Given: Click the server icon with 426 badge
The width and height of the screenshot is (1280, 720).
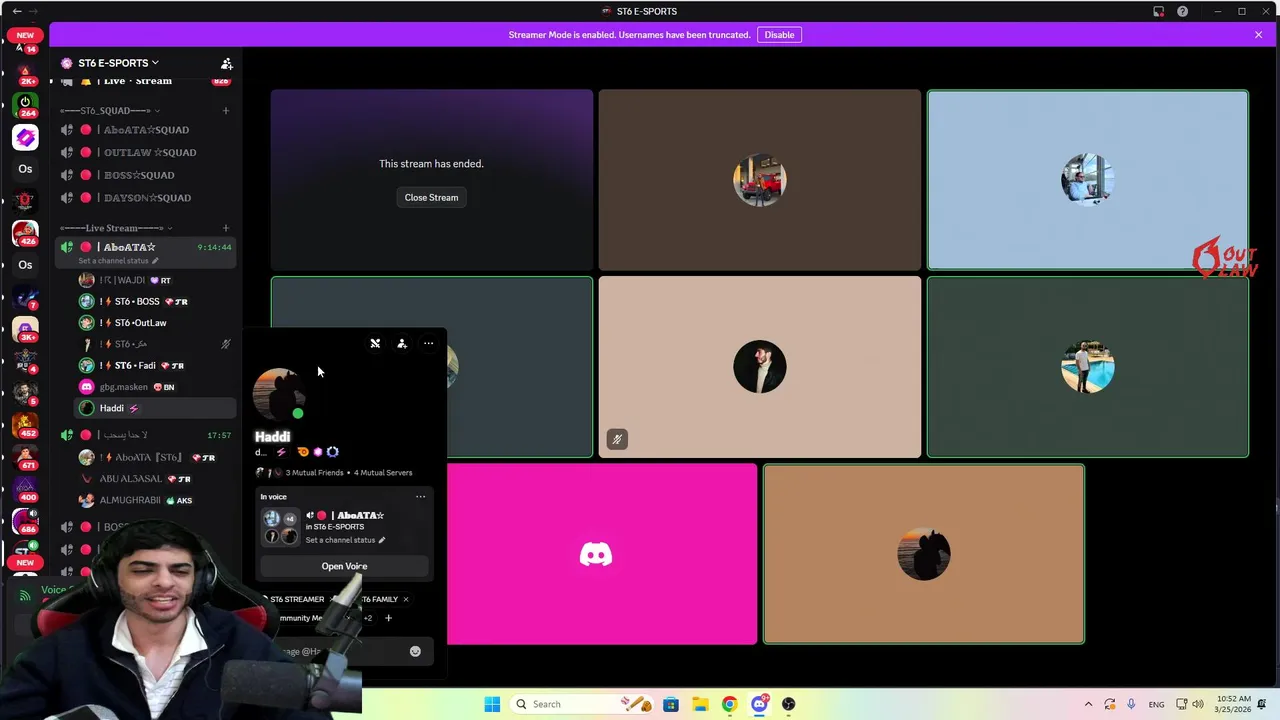Looking at the screenshot, I should [x=25, y=234].
